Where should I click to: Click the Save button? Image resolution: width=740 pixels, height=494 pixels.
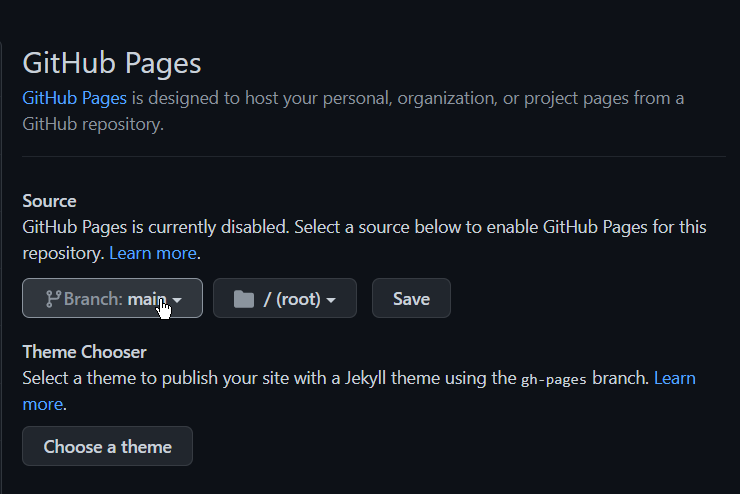411,298
